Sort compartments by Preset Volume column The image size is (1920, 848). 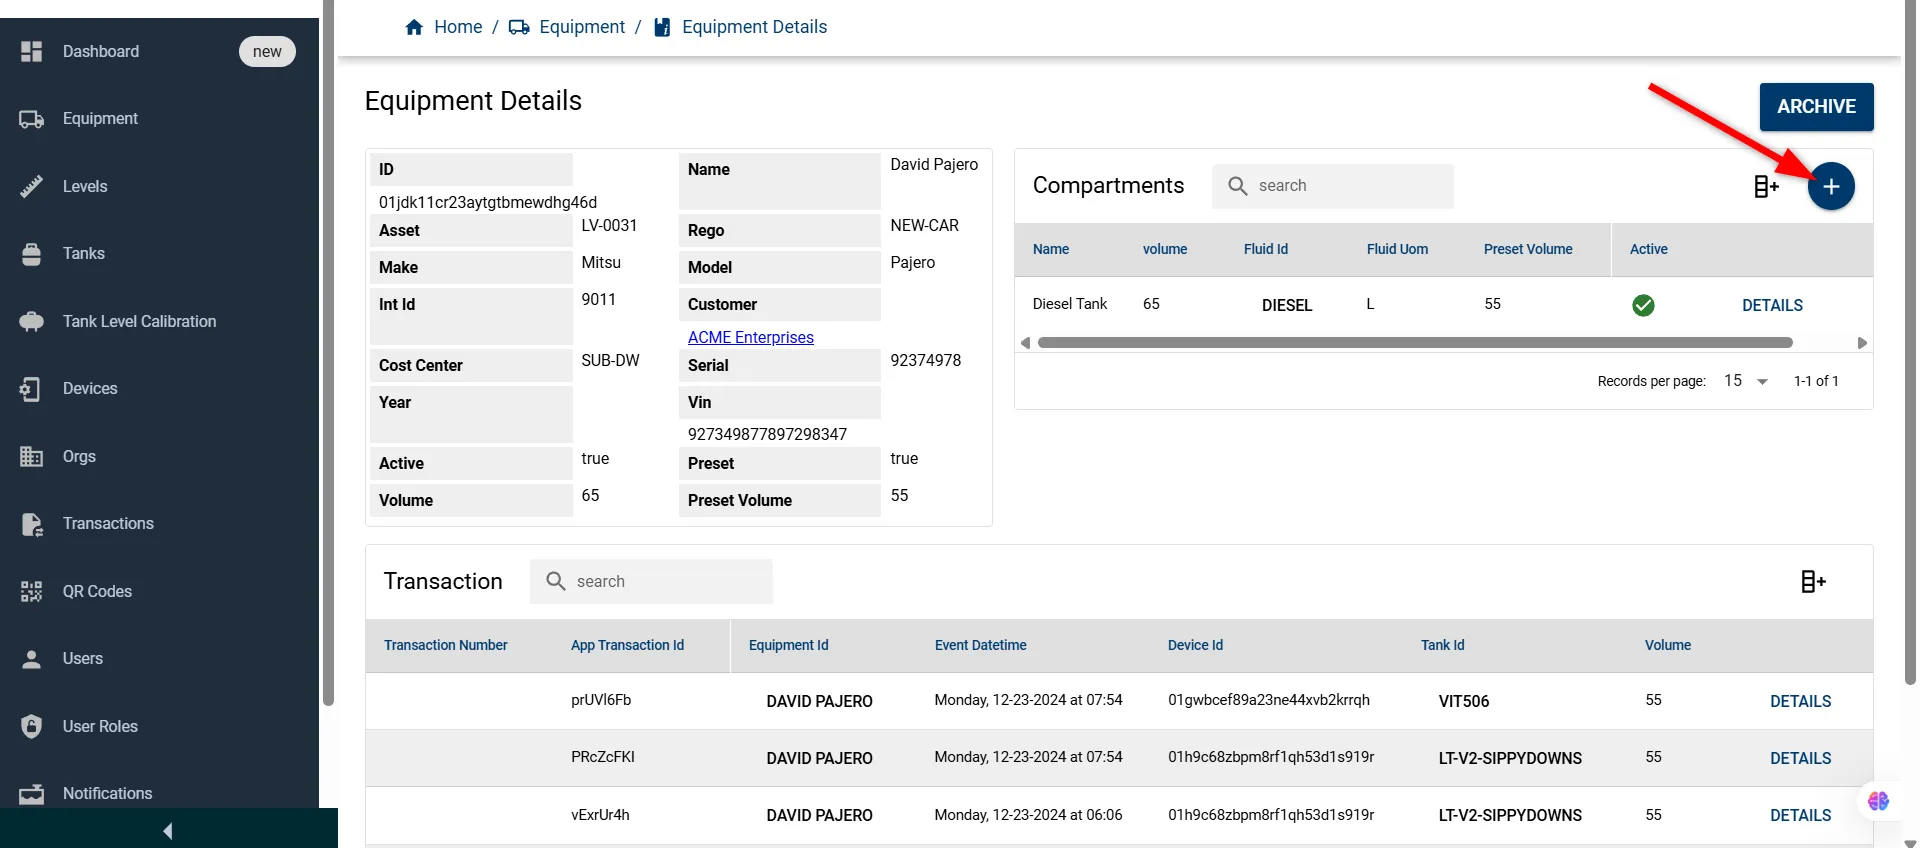click(x=1528, y=249)
